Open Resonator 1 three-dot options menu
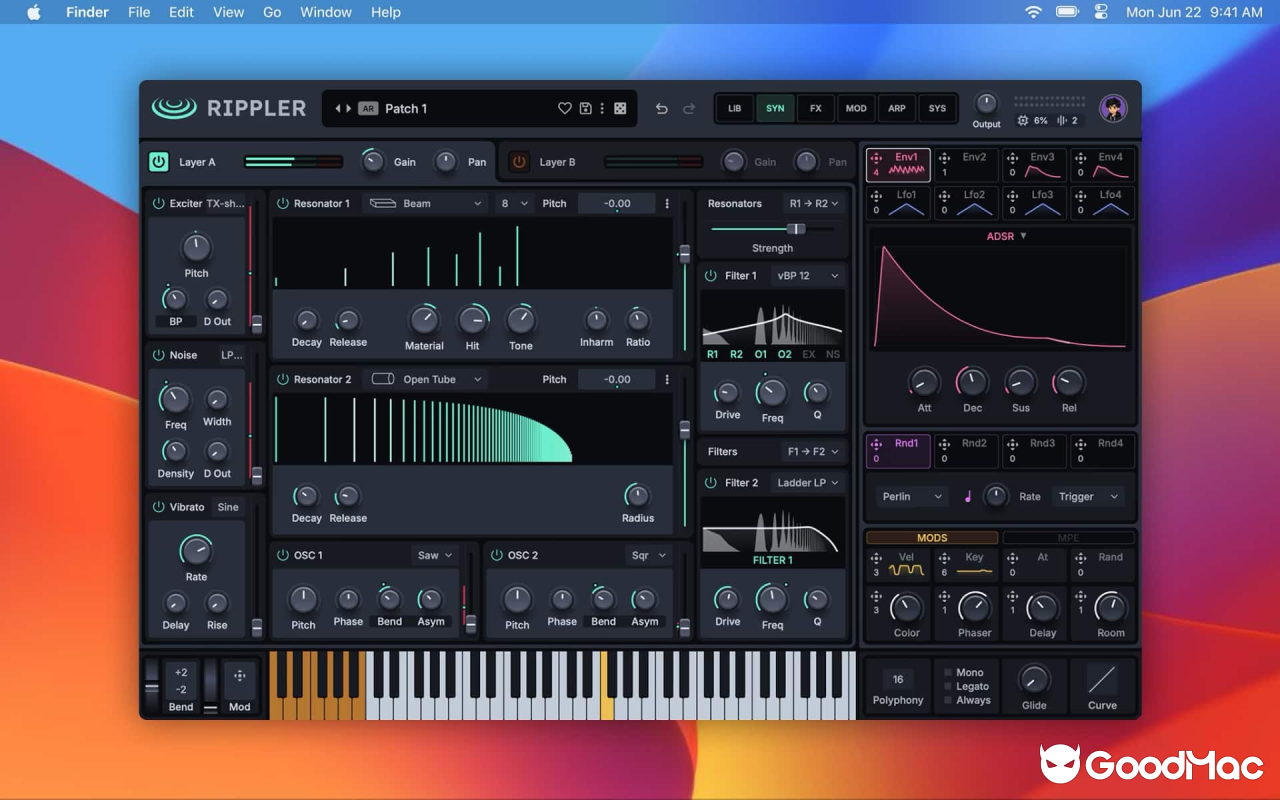The image size is (1280, 800). (x=667, y=203)
